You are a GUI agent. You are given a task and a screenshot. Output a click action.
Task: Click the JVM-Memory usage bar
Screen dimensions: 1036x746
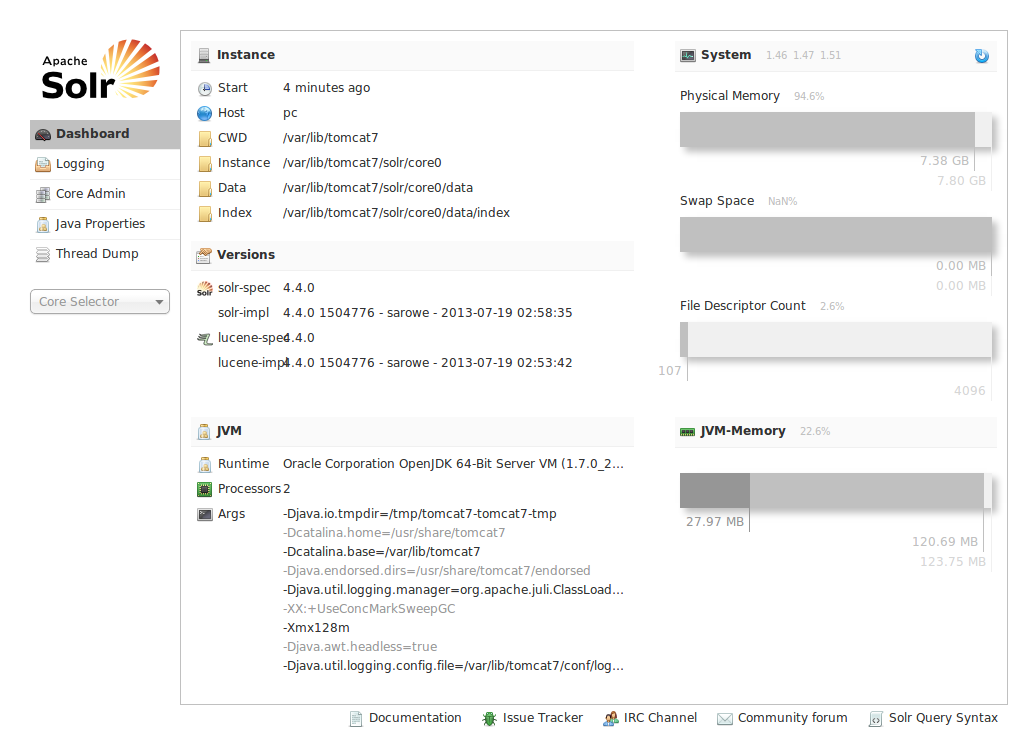coord(836,490)
